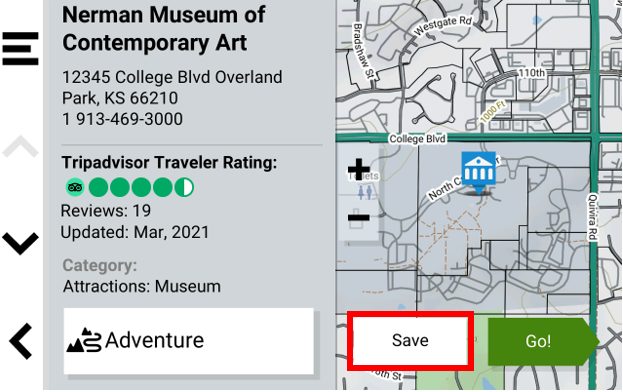Click the Quivira Rd label on map
Screen dimensions: 623x392
point(592,217)
